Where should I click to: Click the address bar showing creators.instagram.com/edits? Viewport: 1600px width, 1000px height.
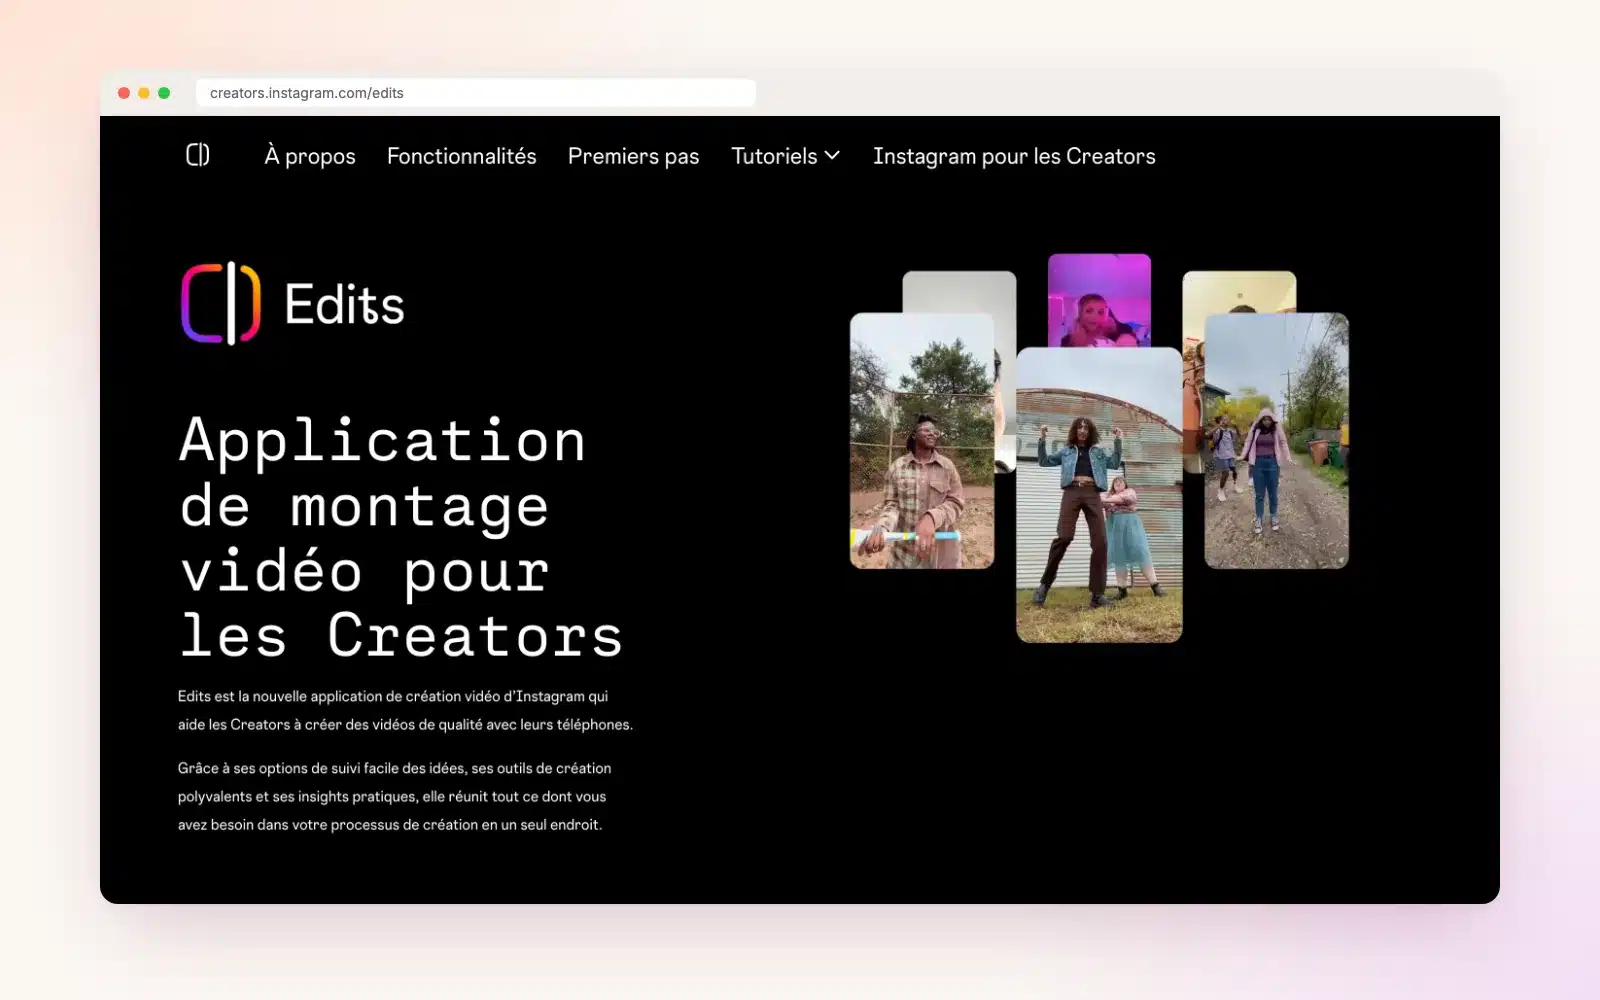click(x=476, y=93)
